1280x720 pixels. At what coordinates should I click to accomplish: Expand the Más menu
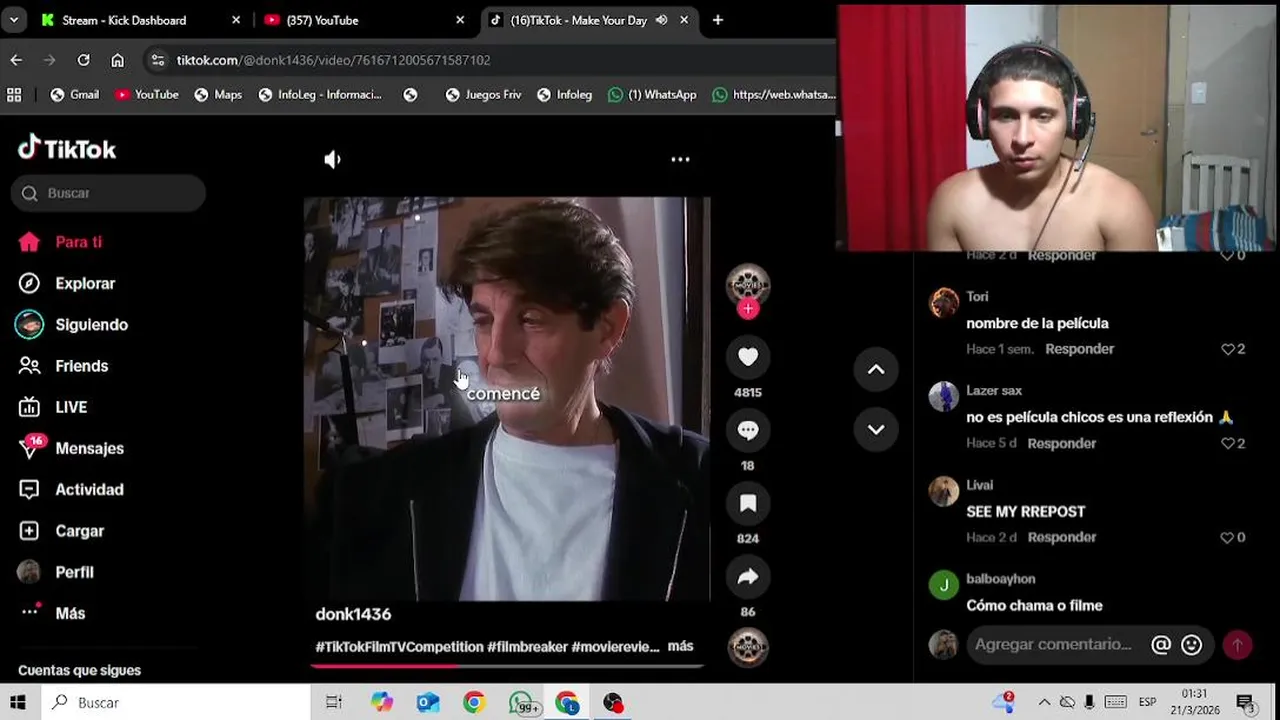(x=52, y=613)
